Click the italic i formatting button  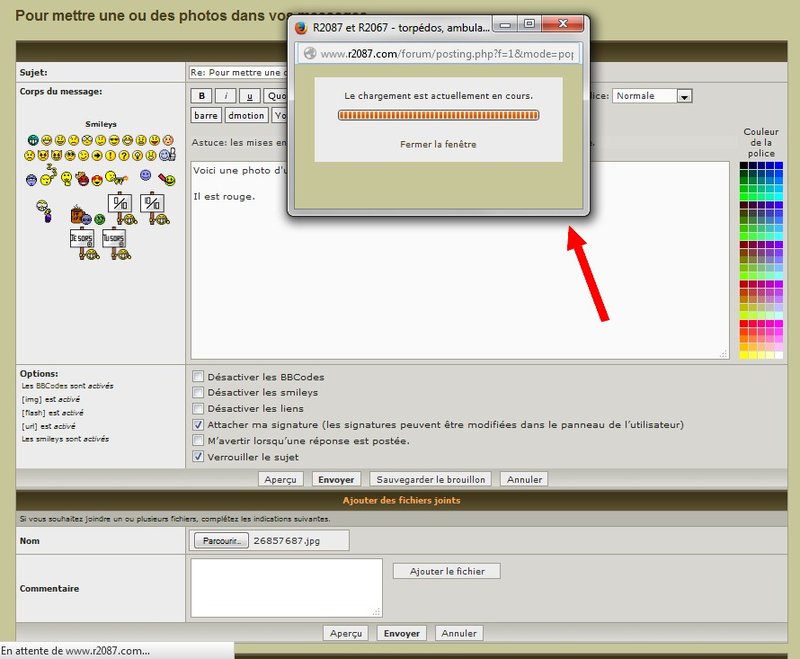coord(227,96)
